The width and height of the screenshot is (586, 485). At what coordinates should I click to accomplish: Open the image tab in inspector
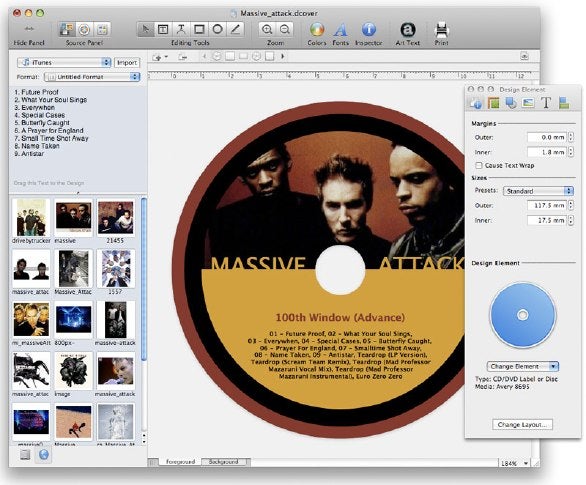coord(528,103)
